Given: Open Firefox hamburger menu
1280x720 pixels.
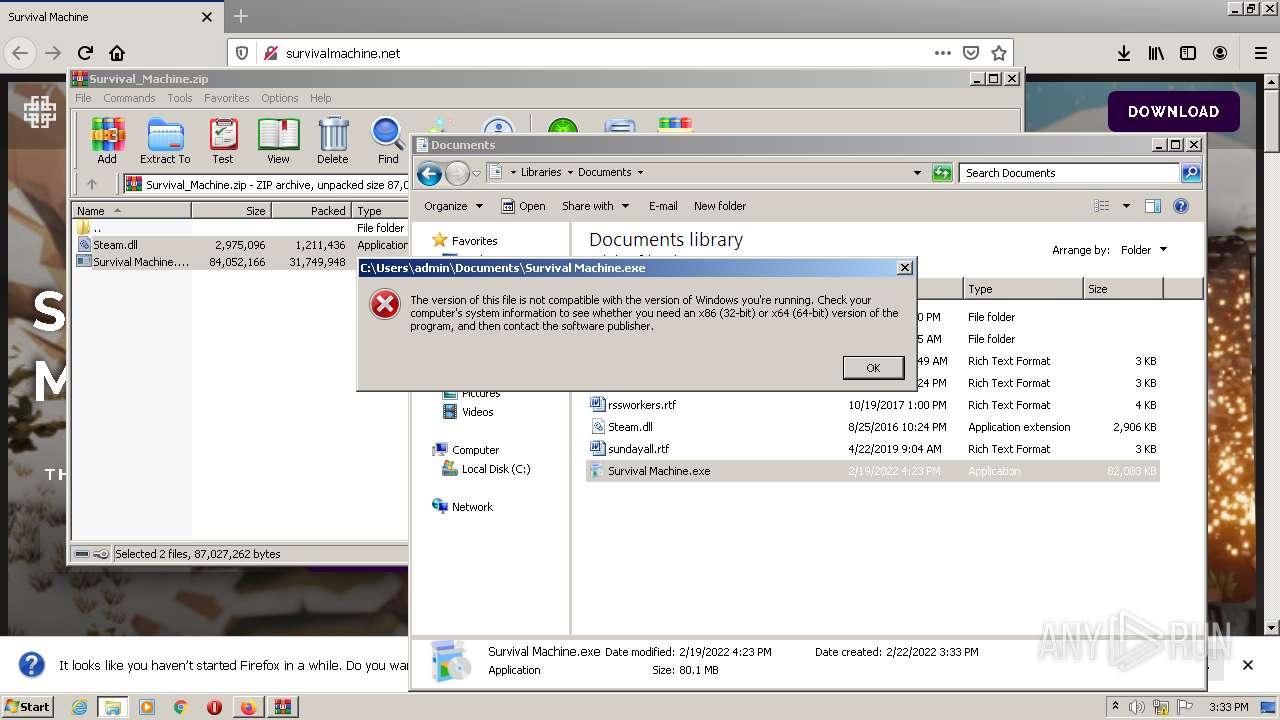Looking at the screenshot, I should click(x=1260, y=53).
